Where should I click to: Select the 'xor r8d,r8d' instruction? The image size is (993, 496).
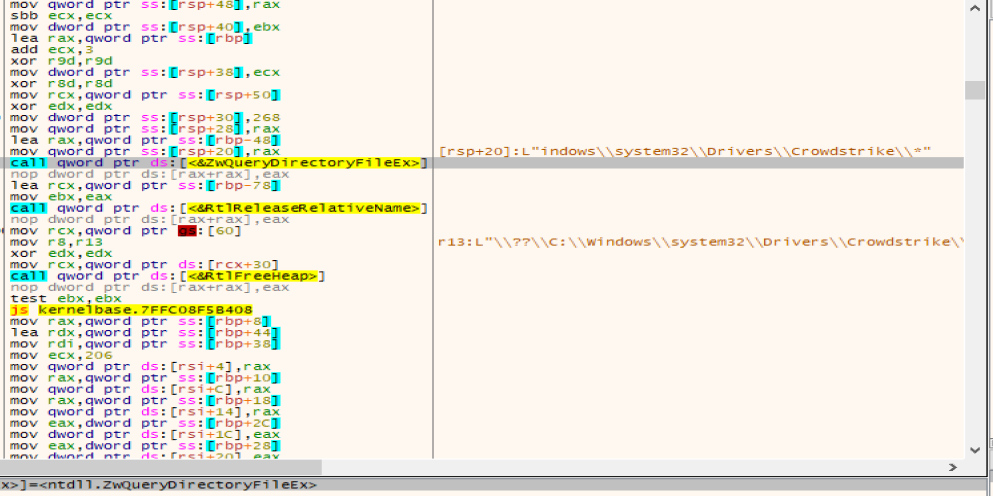61,84
